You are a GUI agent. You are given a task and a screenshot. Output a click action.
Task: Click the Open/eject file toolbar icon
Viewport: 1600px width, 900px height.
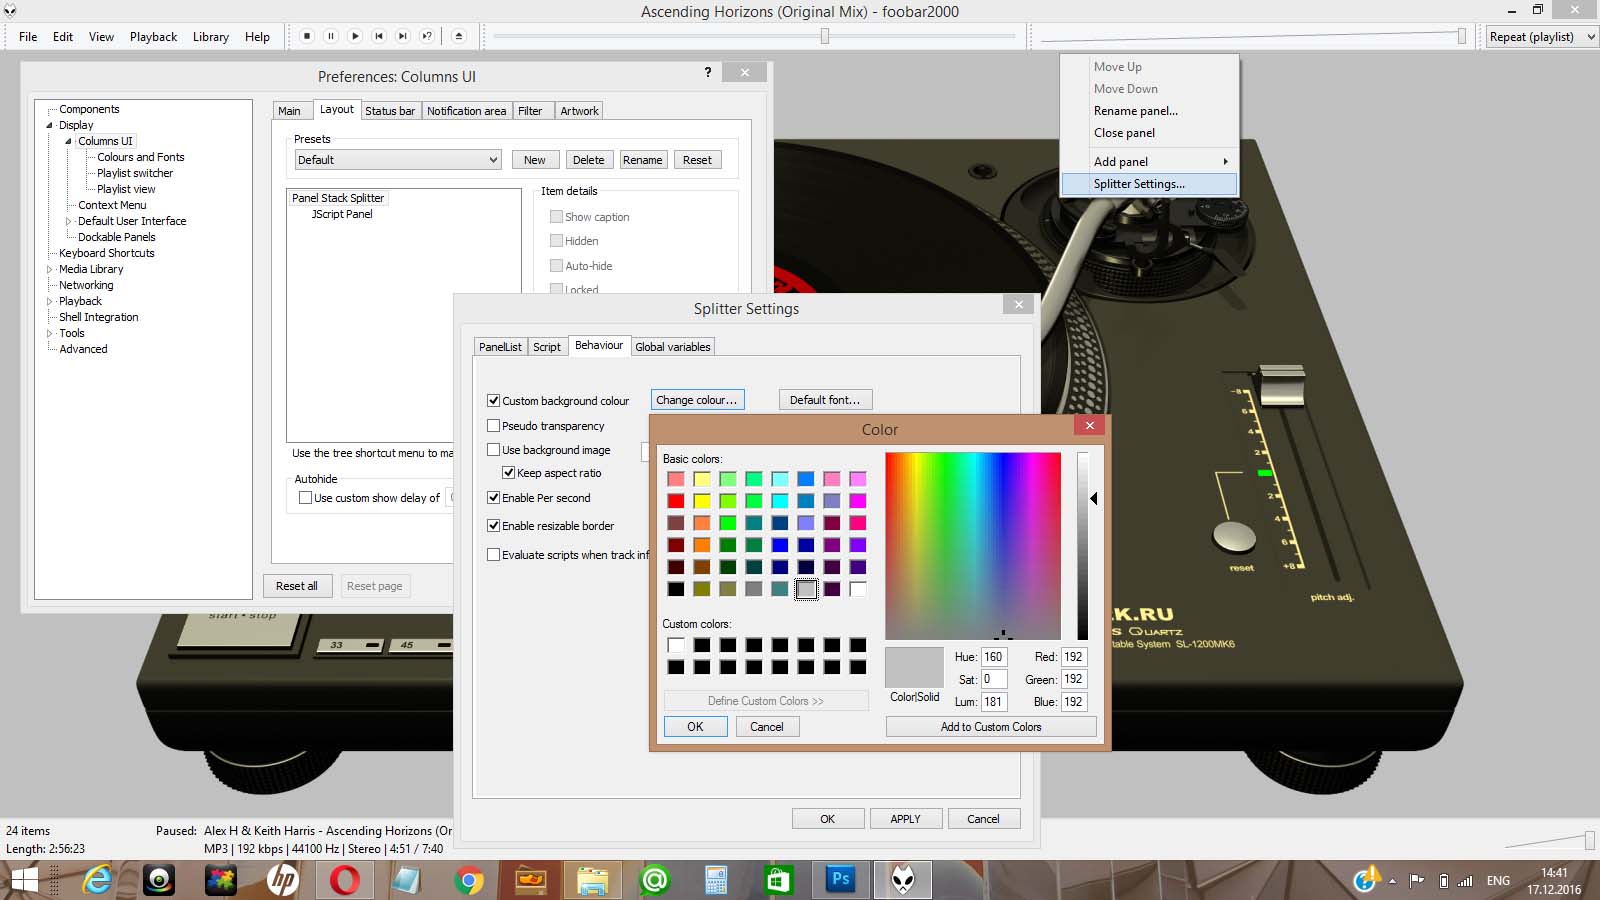coord(459,36)
